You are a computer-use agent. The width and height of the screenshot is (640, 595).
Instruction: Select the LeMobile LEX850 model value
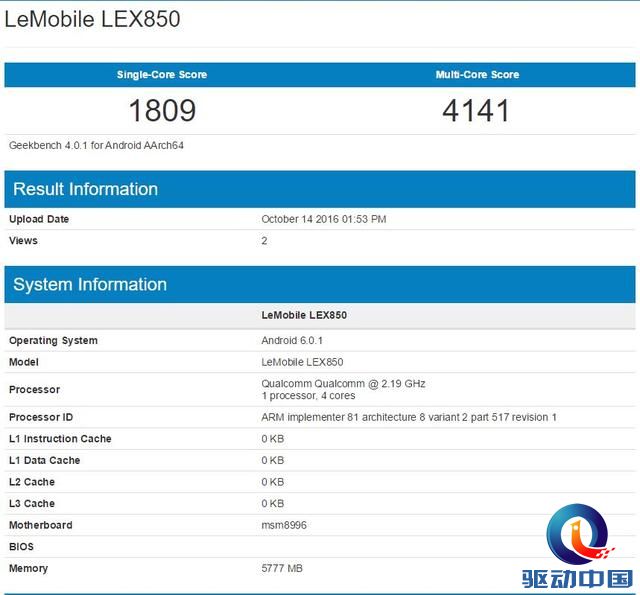pos(302,362)
